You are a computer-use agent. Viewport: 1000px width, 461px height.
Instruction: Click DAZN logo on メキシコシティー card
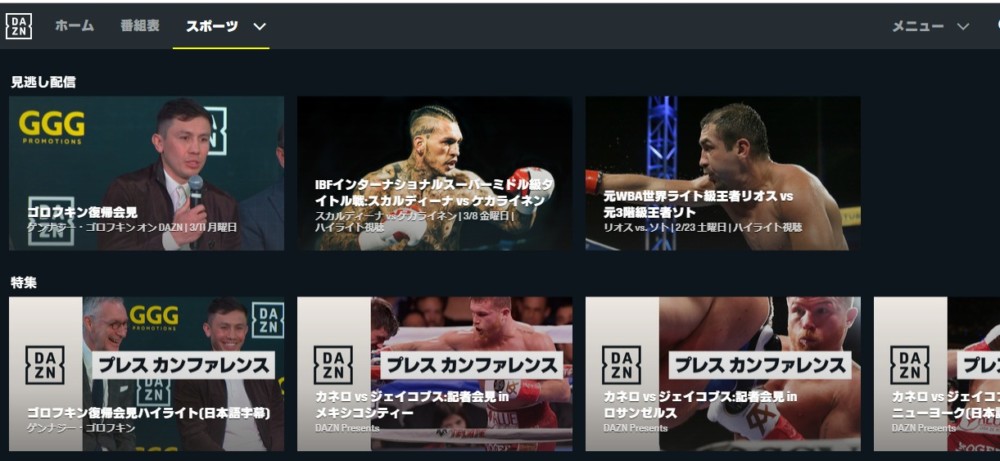(333, 365)
